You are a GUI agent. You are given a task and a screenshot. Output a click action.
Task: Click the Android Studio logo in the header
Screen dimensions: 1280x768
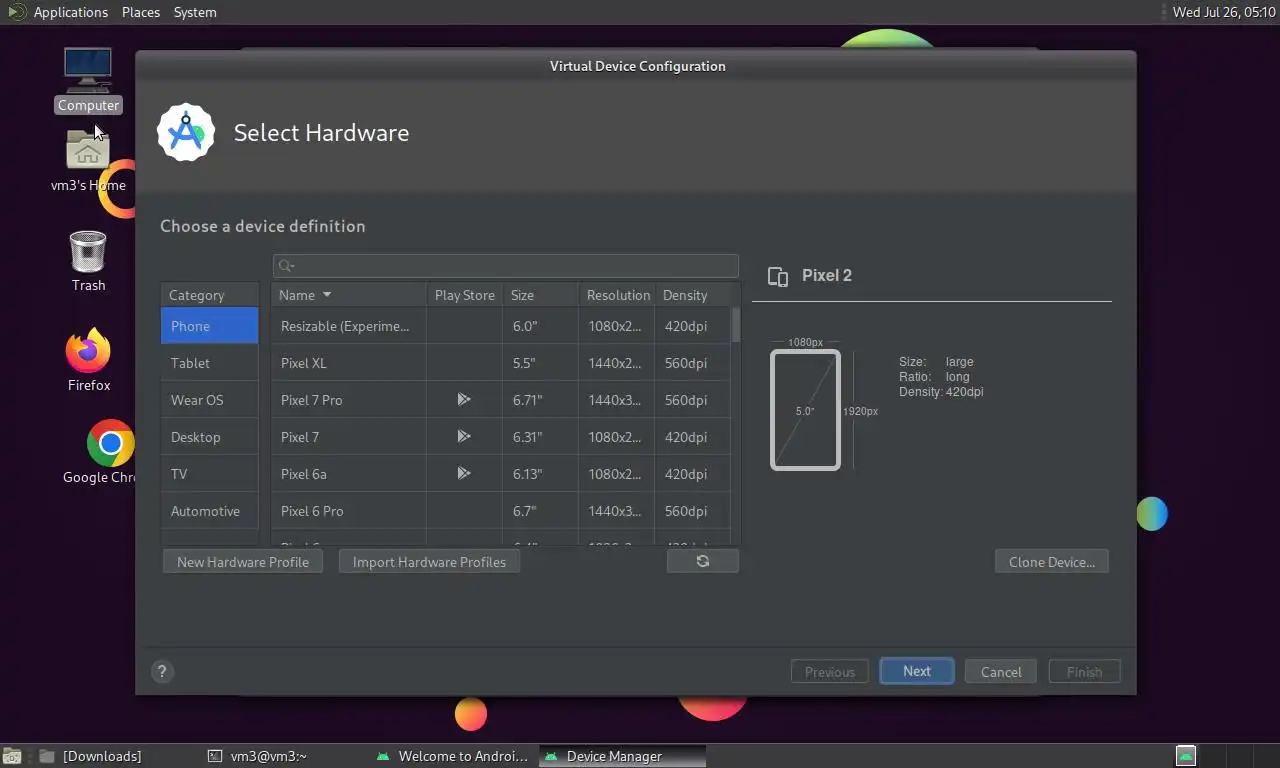186,132
